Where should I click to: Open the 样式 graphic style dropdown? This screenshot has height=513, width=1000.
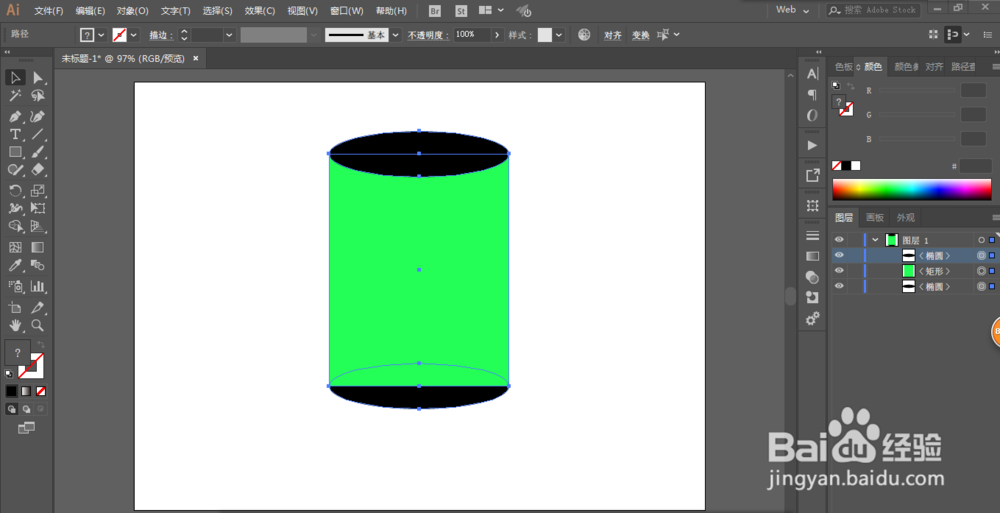click(559, 35)
